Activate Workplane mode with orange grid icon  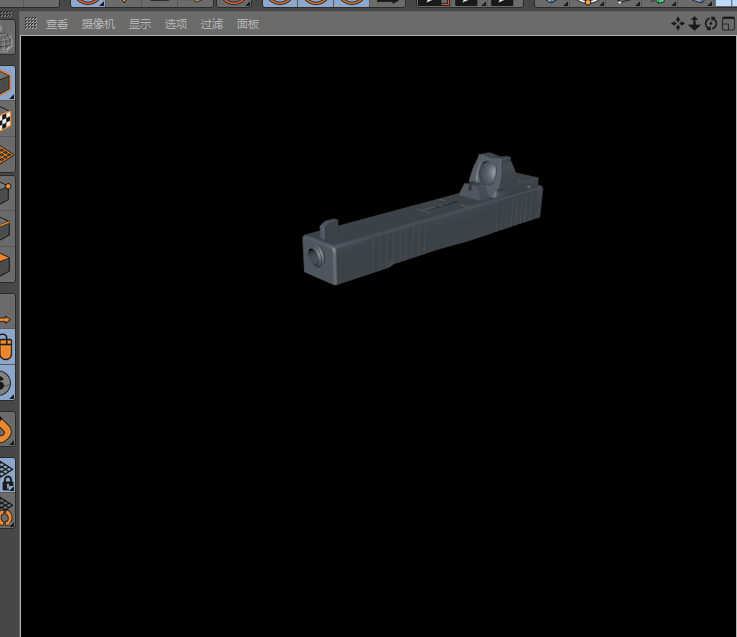[5, 155]
